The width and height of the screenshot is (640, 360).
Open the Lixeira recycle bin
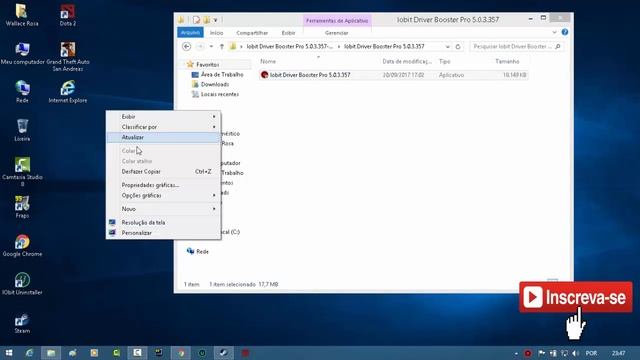pyautogui.click(x=22, y=130)
